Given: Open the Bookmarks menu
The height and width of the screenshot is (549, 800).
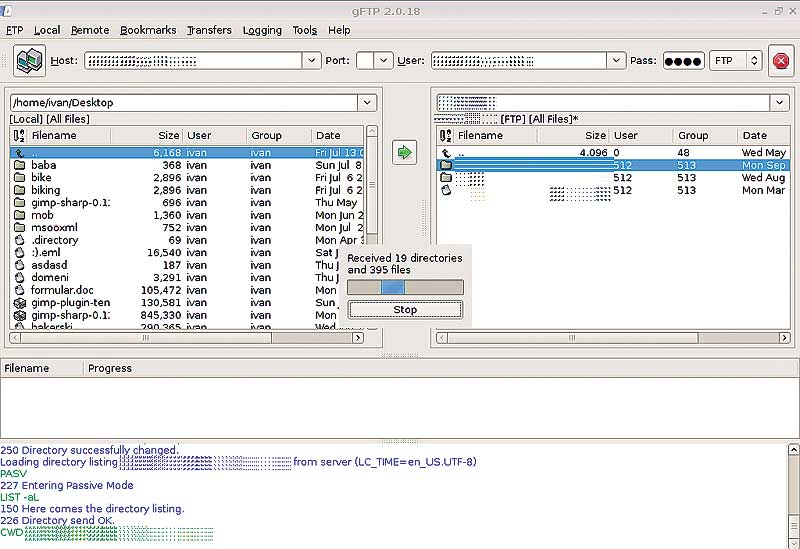Looking at the screenshot, I should (x=148, y=30).
